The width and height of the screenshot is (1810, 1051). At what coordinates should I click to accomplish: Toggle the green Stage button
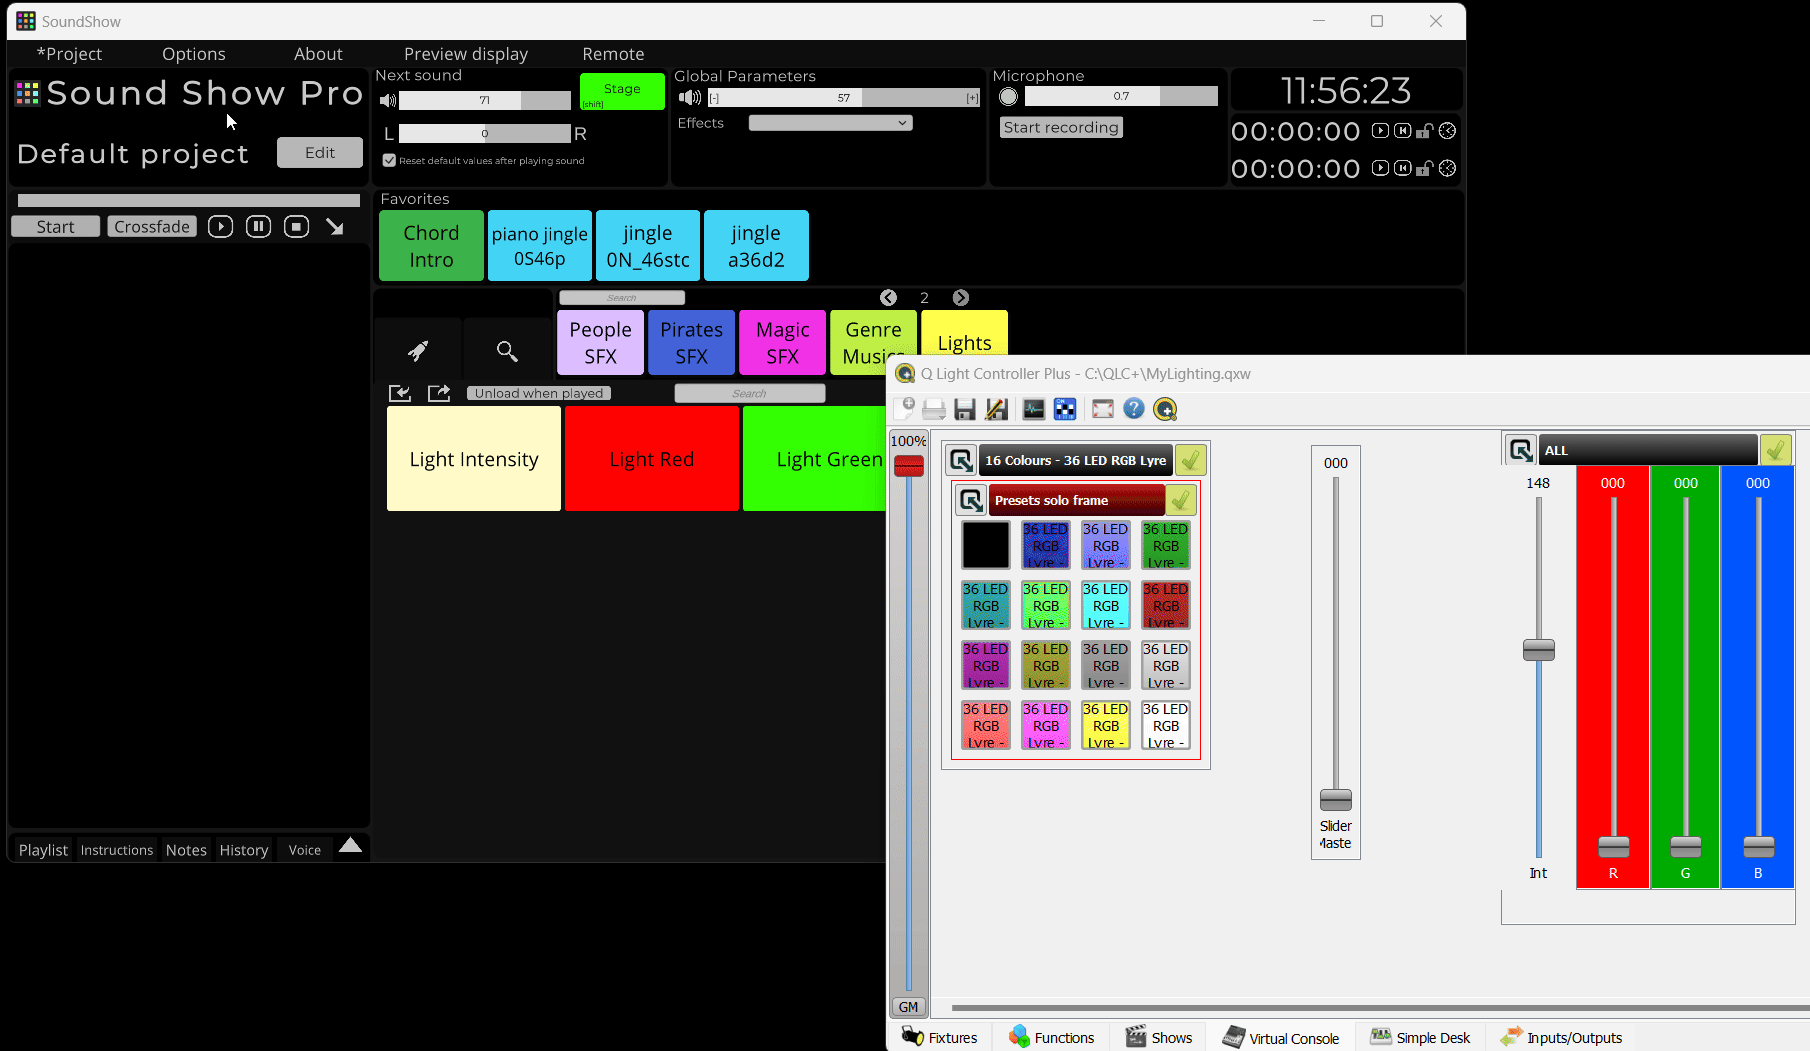click(622, 91)
